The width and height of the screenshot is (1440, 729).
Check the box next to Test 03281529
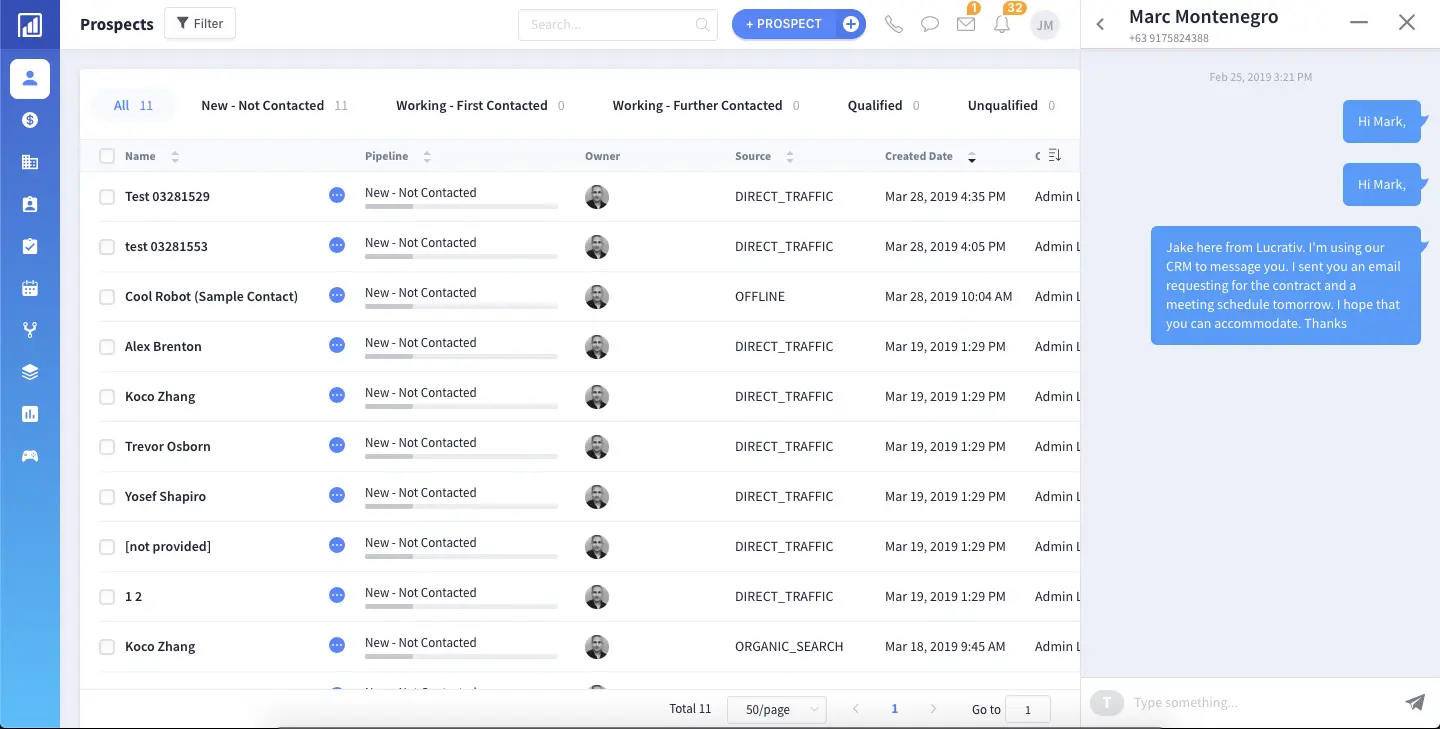tap(107, 197)
